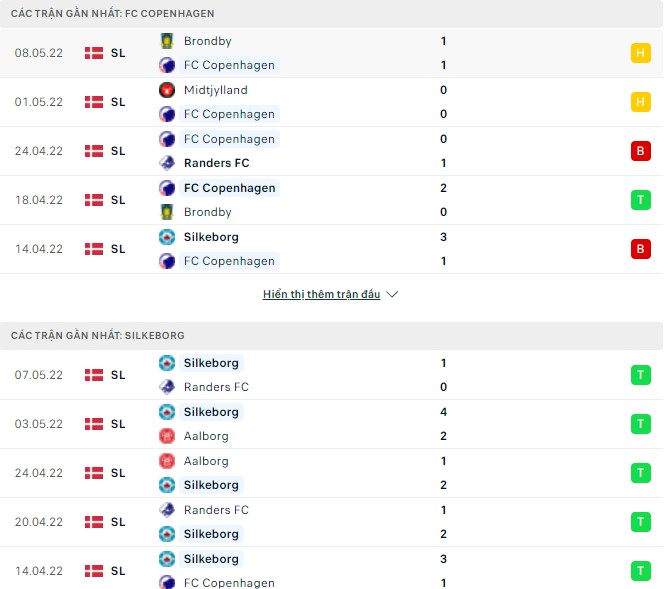Click the Randers FC logo in the 20.04.22 match
The height and width of the screenshot is (589, 669).
click(167, 510)
